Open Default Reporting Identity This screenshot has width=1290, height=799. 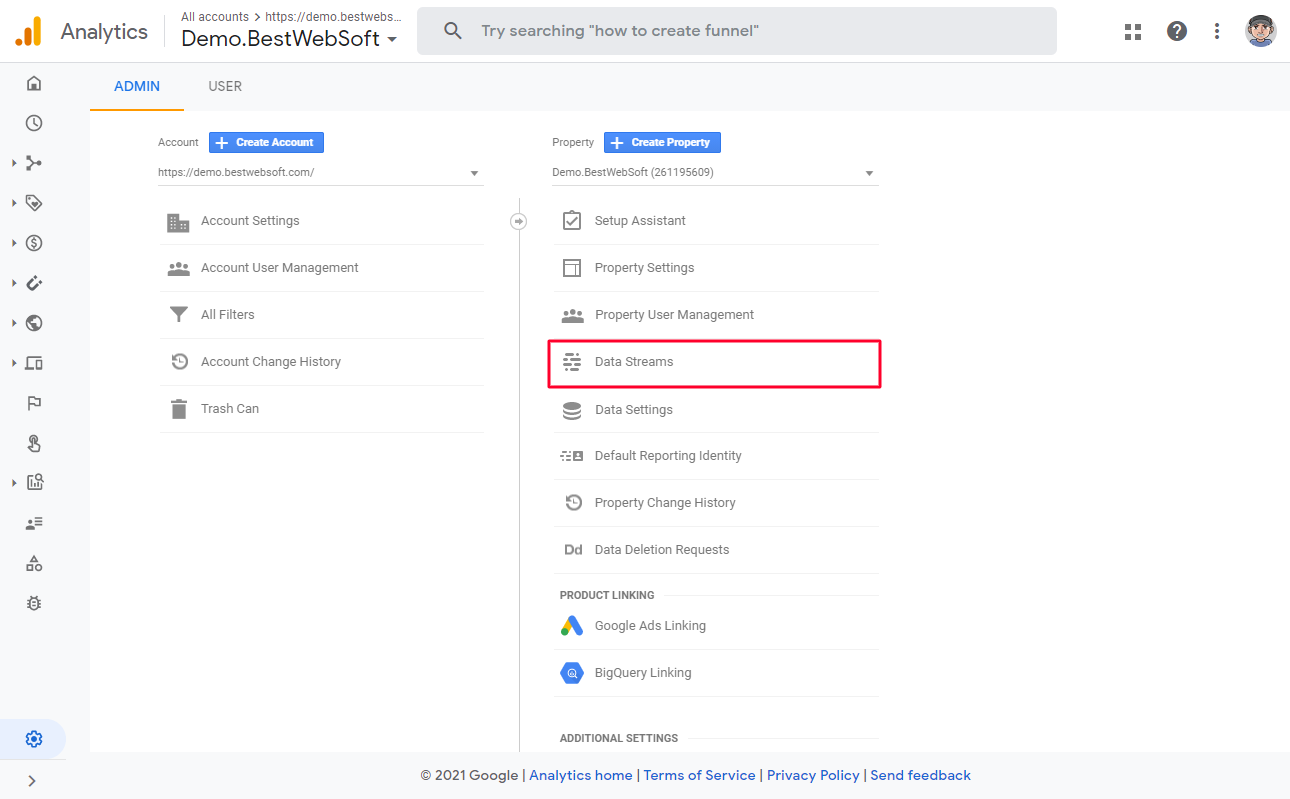coord(716,456)
